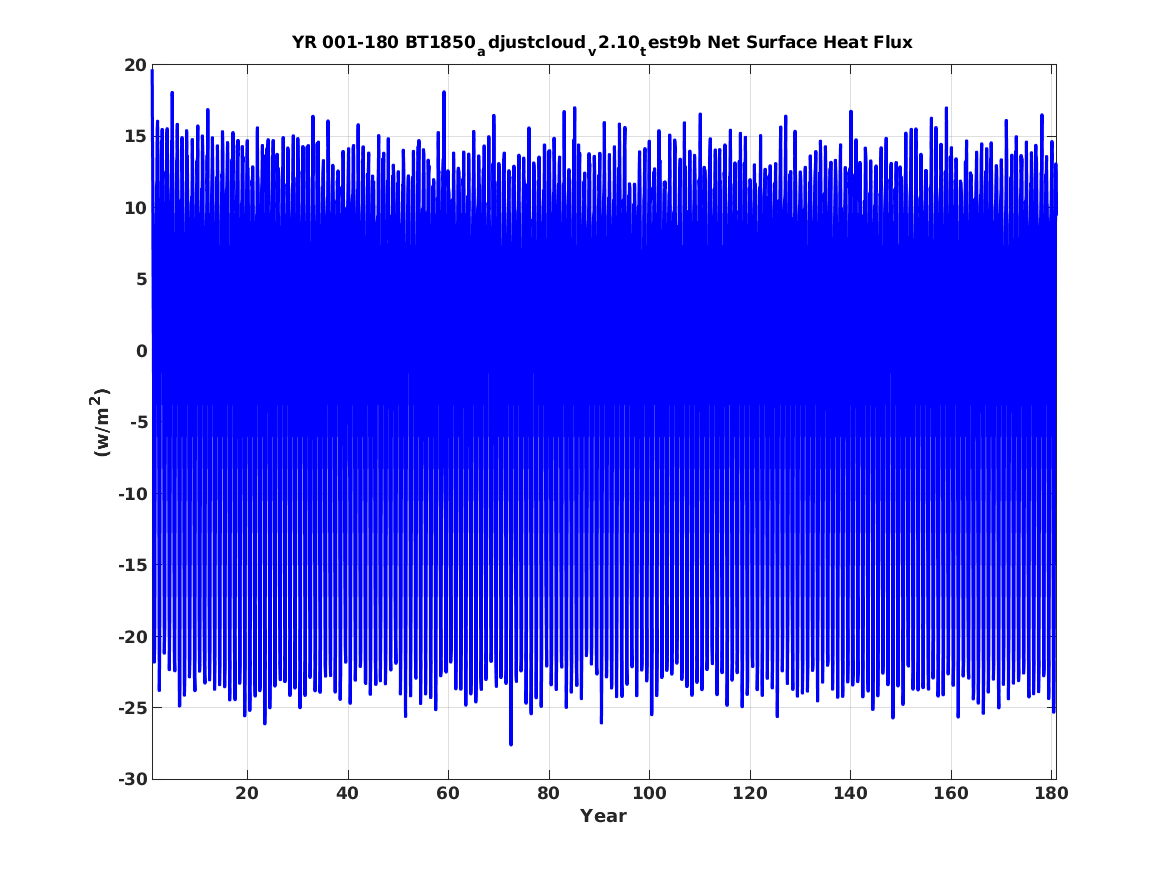Click x-axis tick label '100'
This screenshot has height=875, width=1167.
click(649, 794)
